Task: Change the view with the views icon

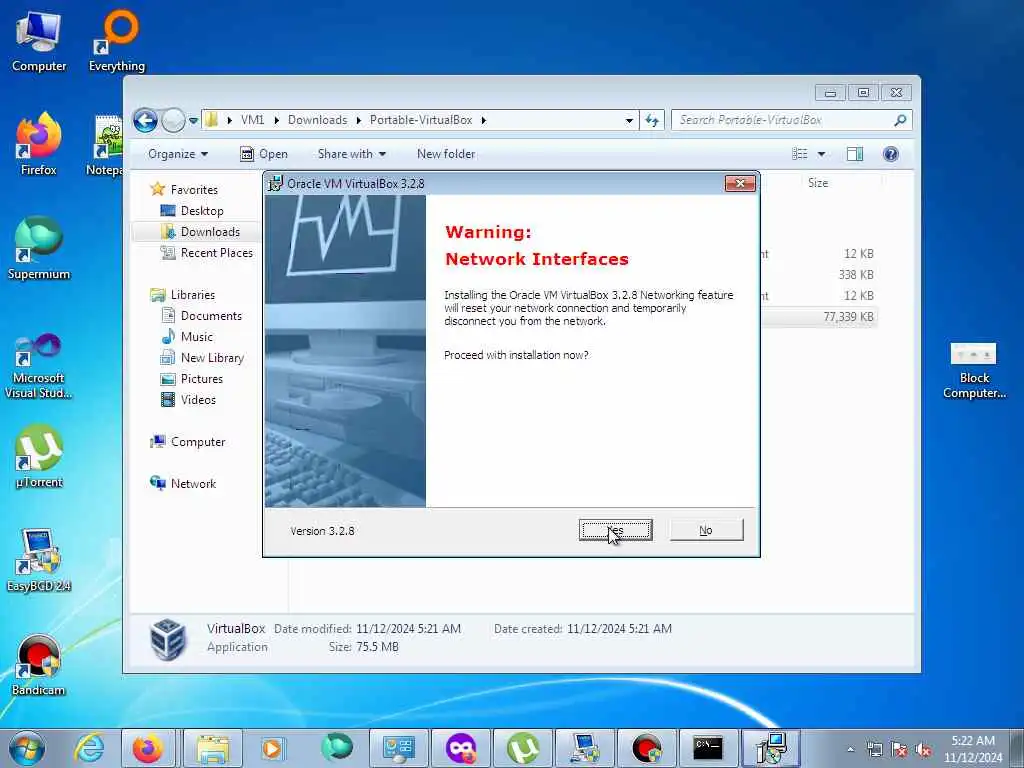Action: [799, 154]
